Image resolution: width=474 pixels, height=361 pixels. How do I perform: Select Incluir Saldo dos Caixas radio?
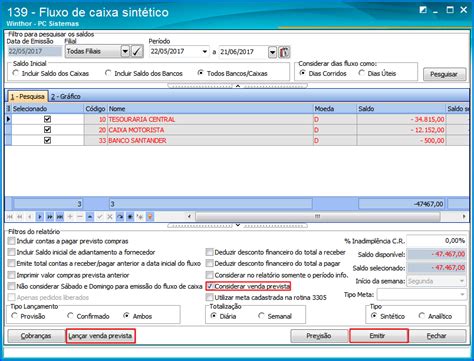[x=15, y=73]
